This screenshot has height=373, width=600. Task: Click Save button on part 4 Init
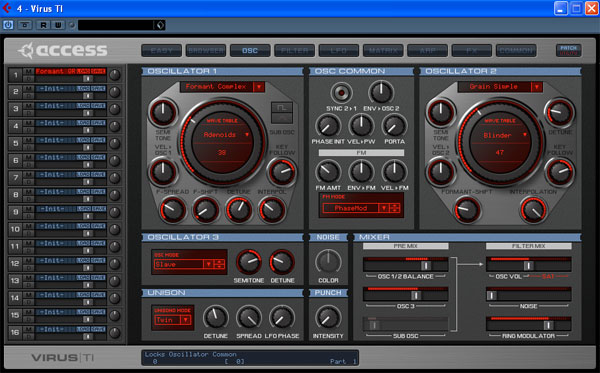pos(98,123)
